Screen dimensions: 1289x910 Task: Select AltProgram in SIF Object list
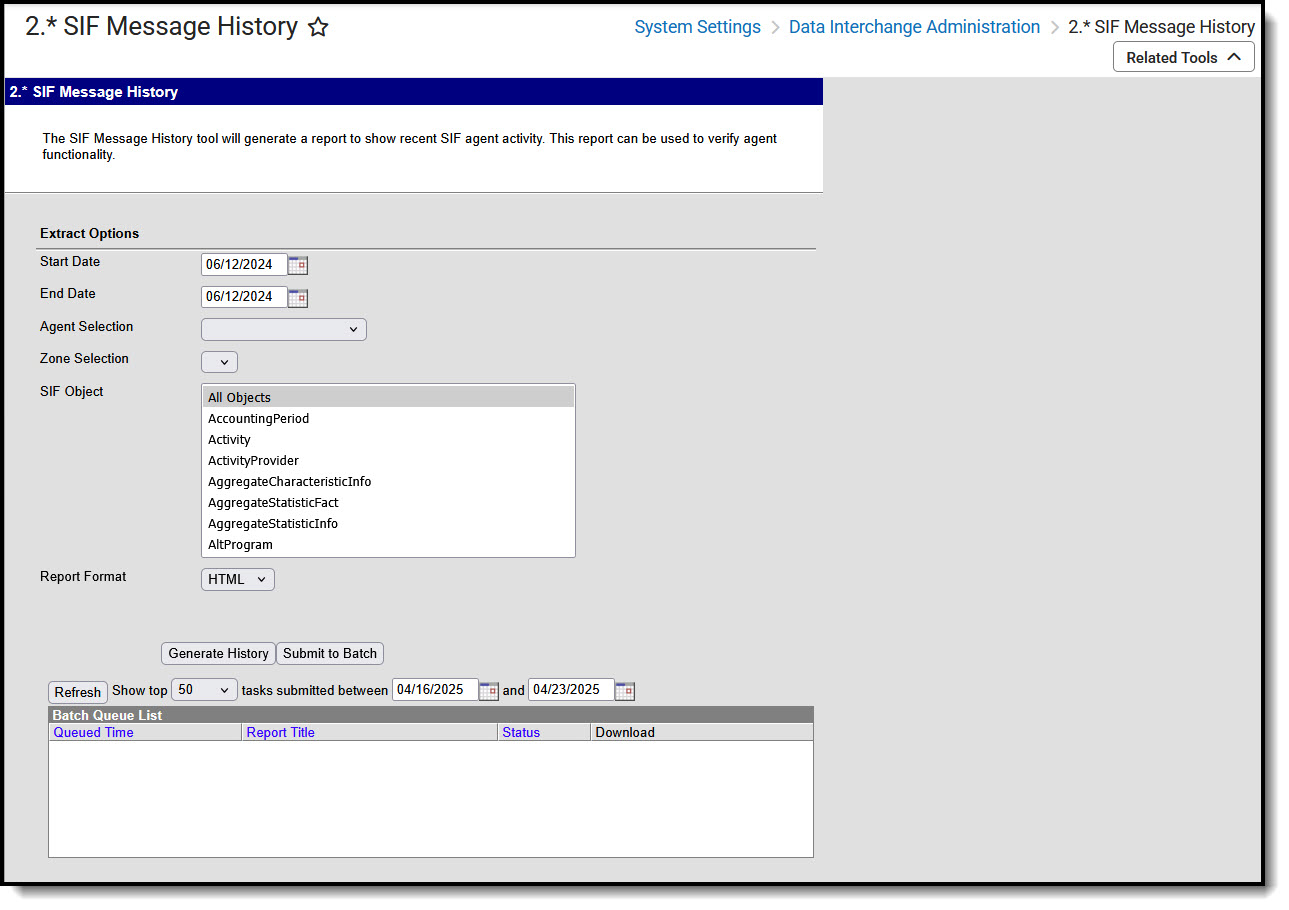pyautogui.click(x=388, y=545)
